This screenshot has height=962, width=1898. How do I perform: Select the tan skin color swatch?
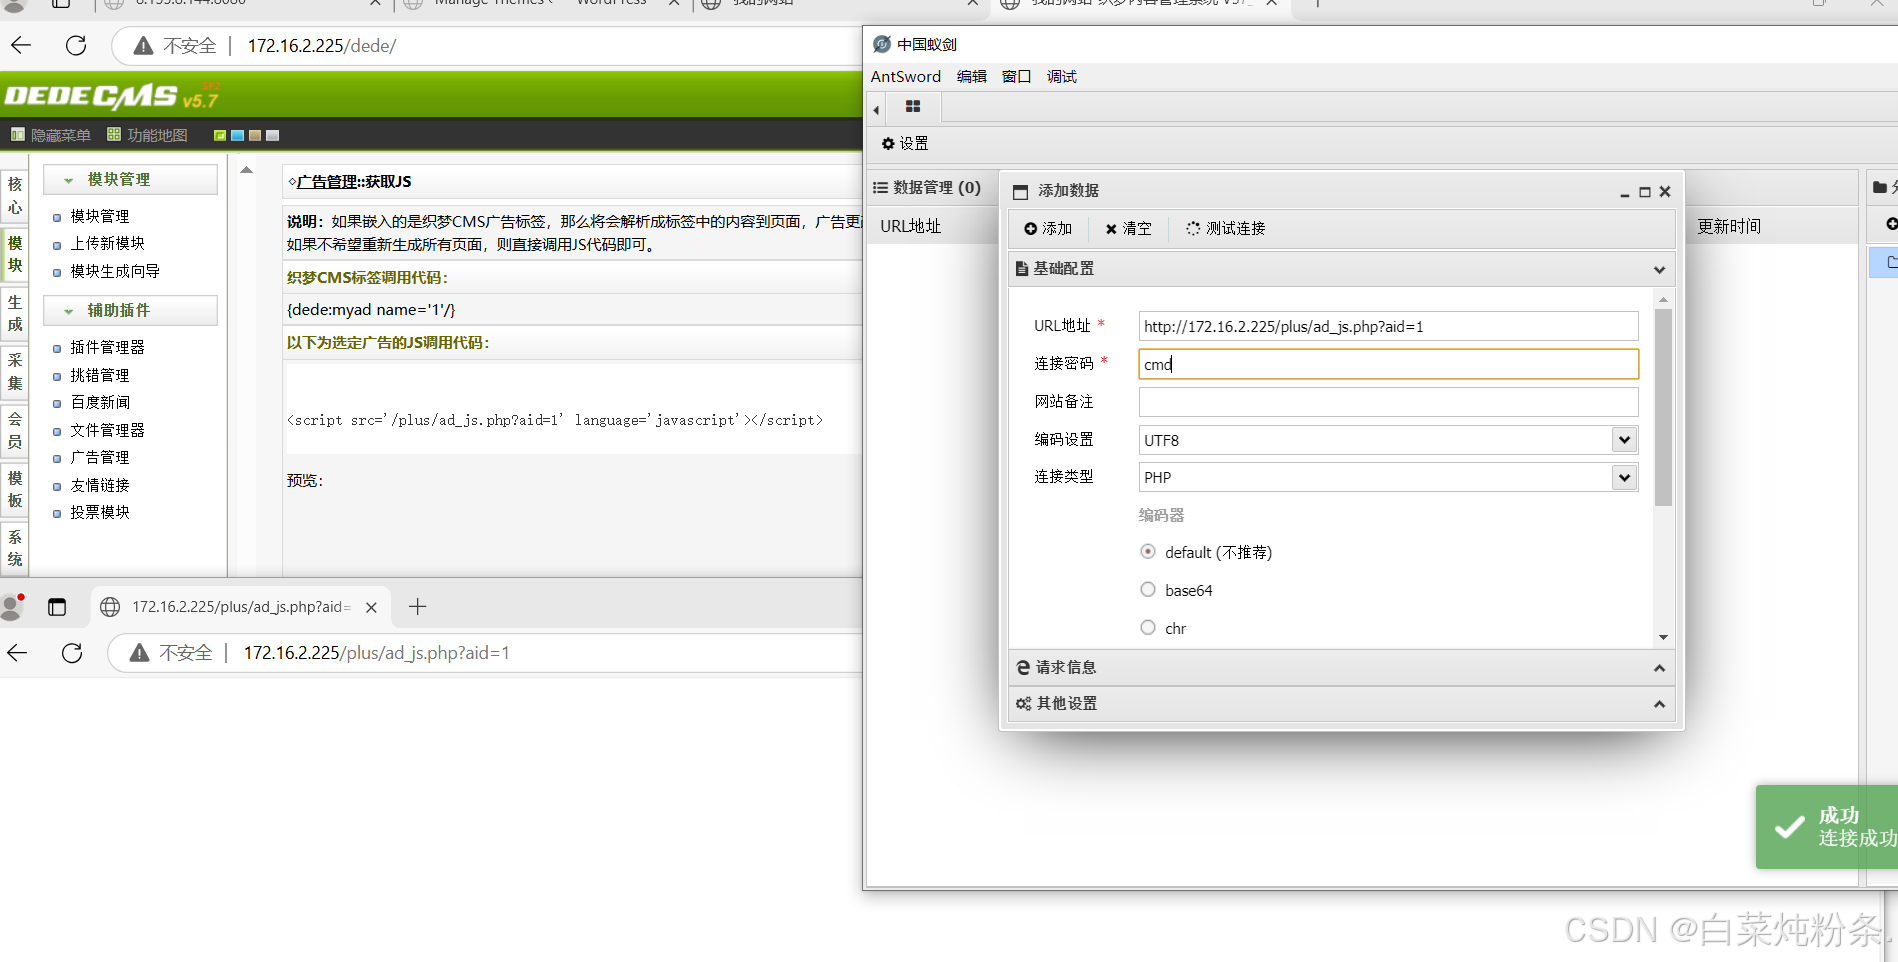pyautogui.click(x=255, y=135)
